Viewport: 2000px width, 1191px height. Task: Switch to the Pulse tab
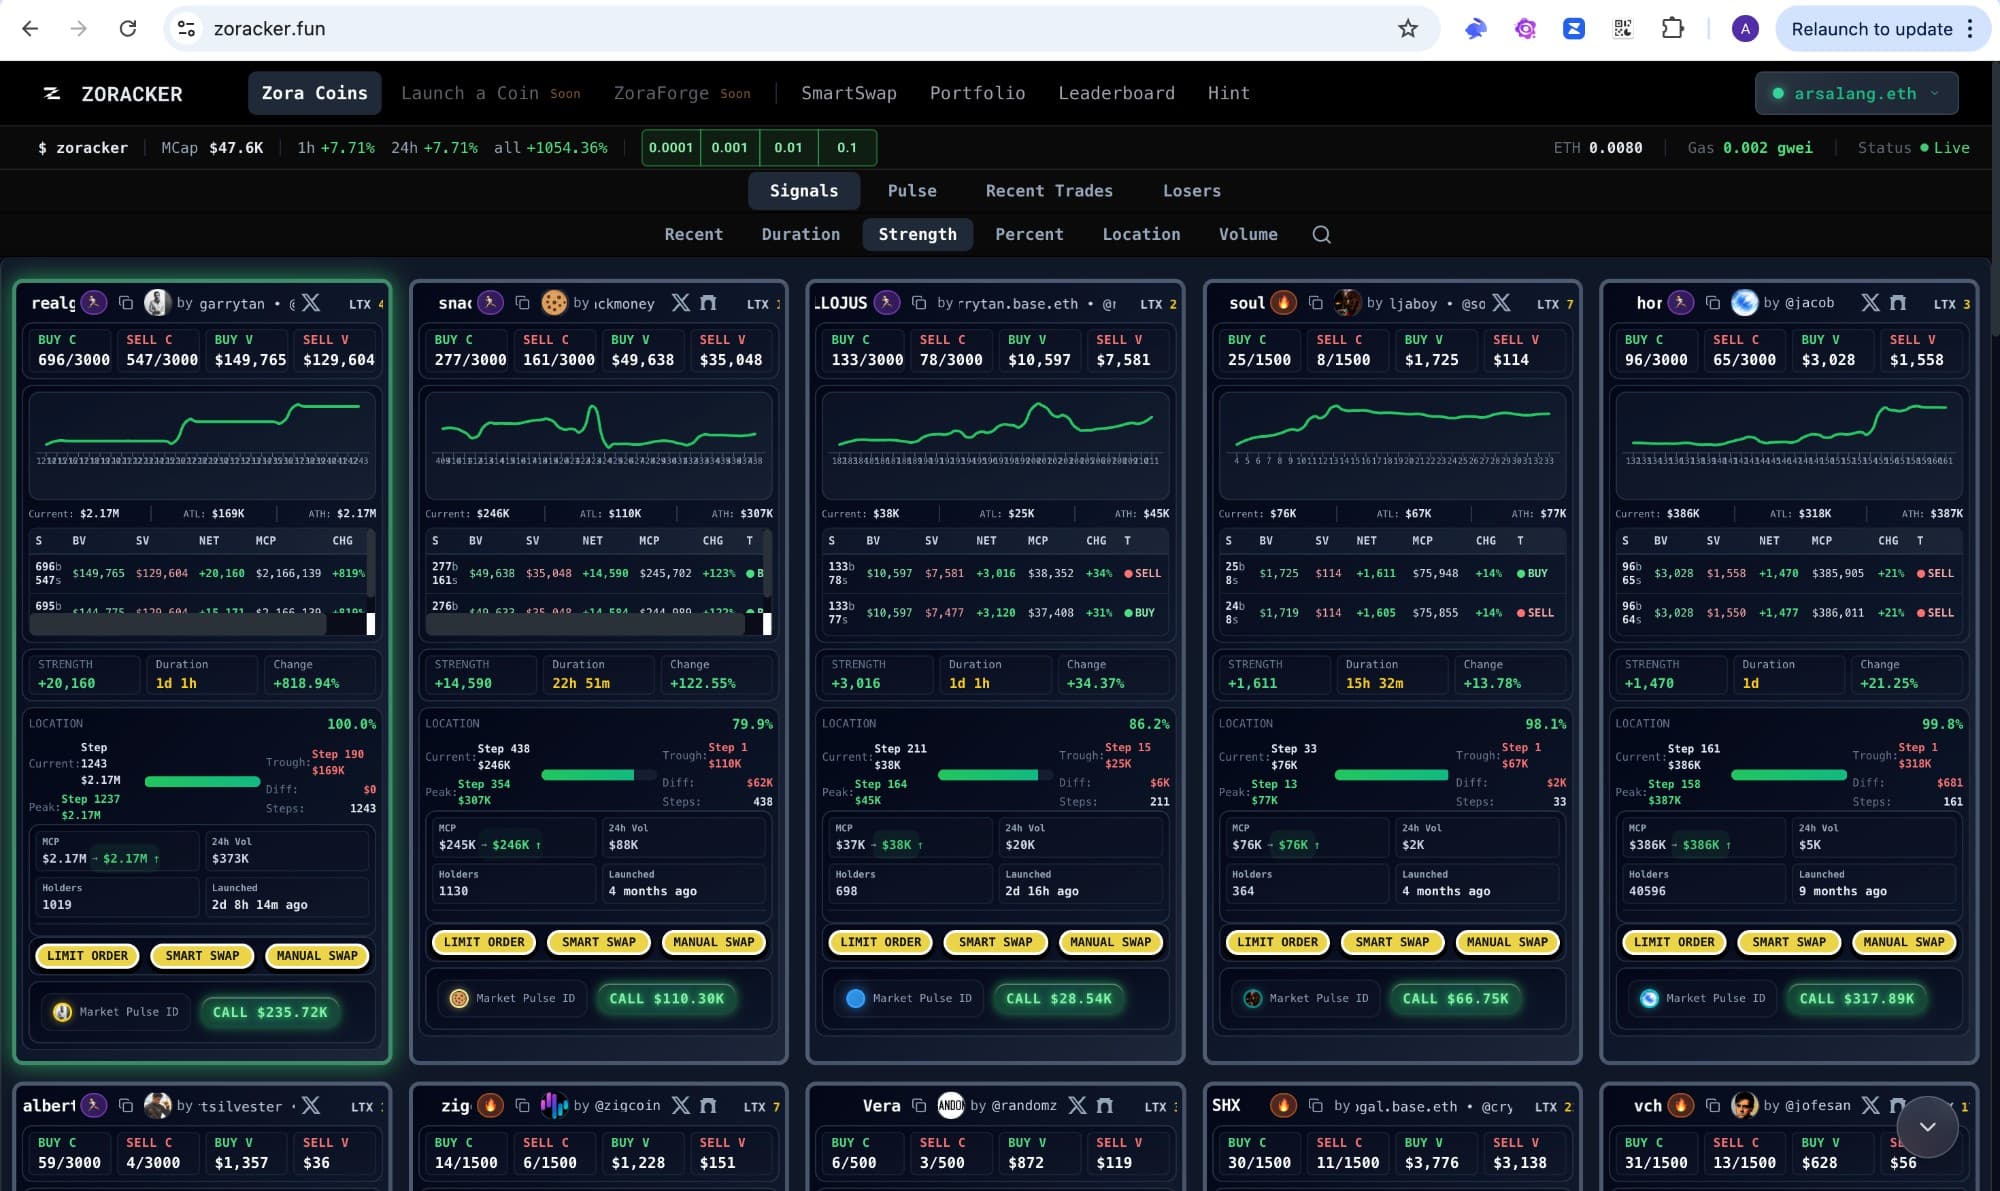click(x=912, y=191)
